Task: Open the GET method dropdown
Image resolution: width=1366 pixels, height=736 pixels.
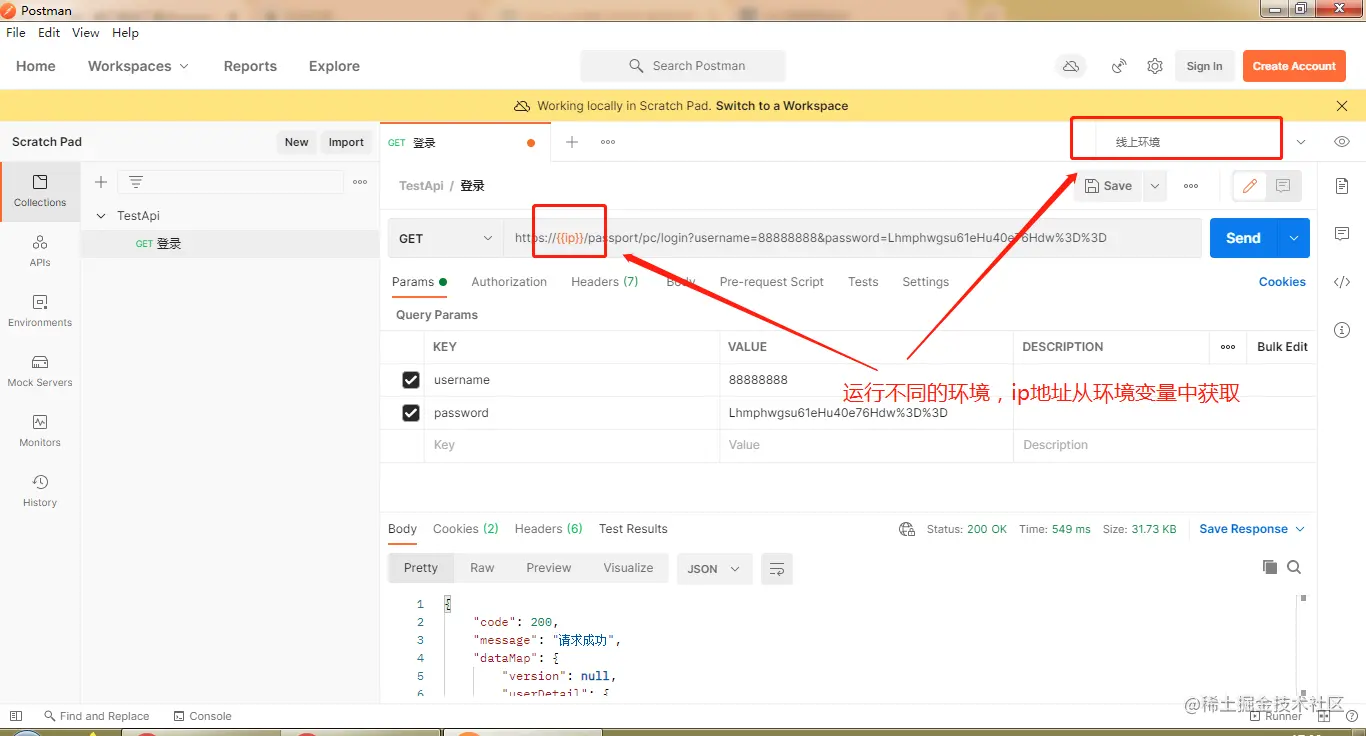Action: (446, 238)
